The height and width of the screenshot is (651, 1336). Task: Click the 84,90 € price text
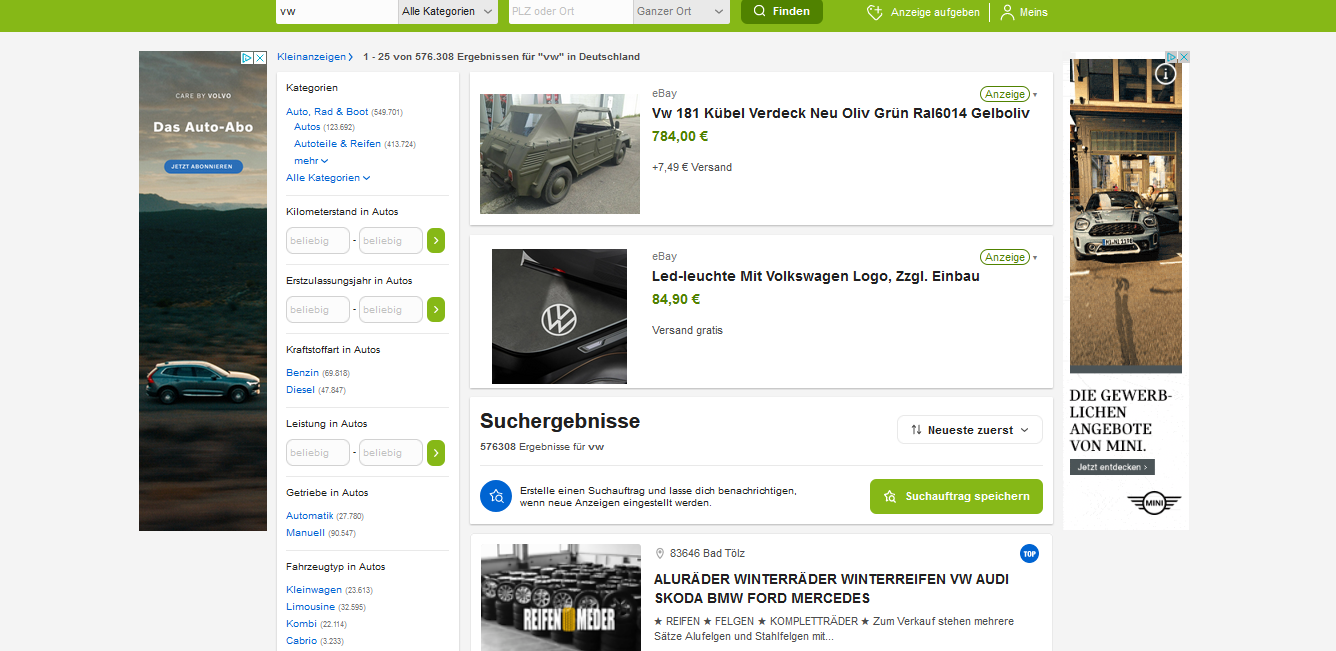(676, 299)
